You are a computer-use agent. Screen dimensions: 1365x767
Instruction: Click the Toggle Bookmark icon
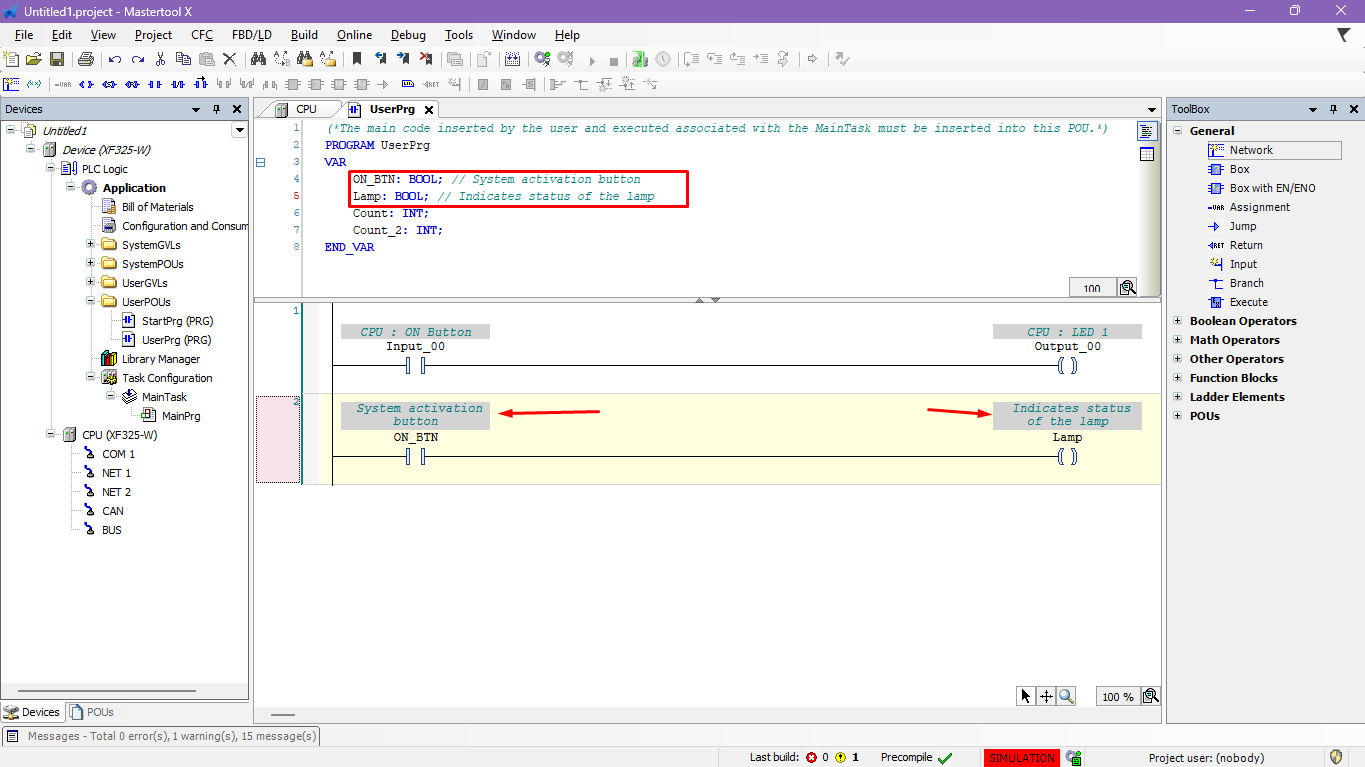356,60
